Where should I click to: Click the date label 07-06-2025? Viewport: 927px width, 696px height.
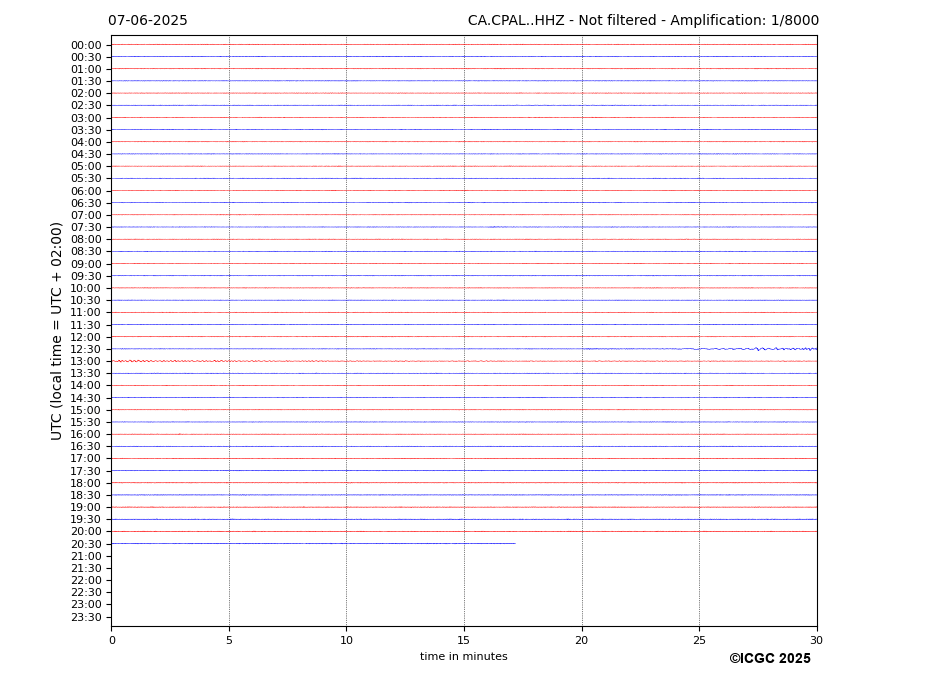[x=147, y=21]
